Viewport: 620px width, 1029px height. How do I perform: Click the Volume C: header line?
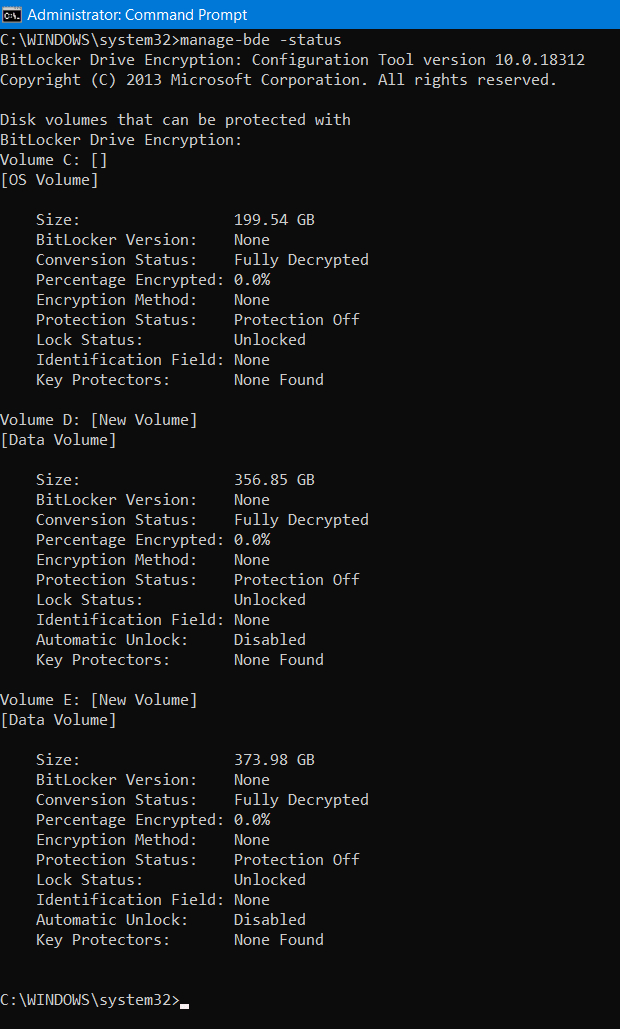pyautogui.click(x=54, y=160)
